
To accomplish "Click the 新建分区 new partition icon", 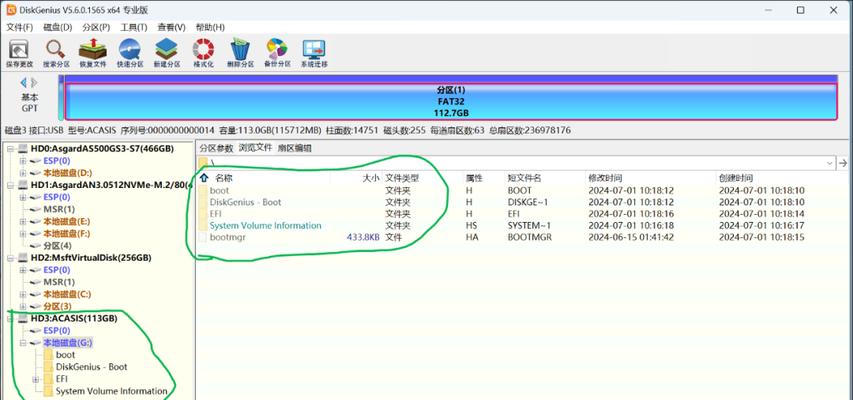I will click(x=166, y=53).
